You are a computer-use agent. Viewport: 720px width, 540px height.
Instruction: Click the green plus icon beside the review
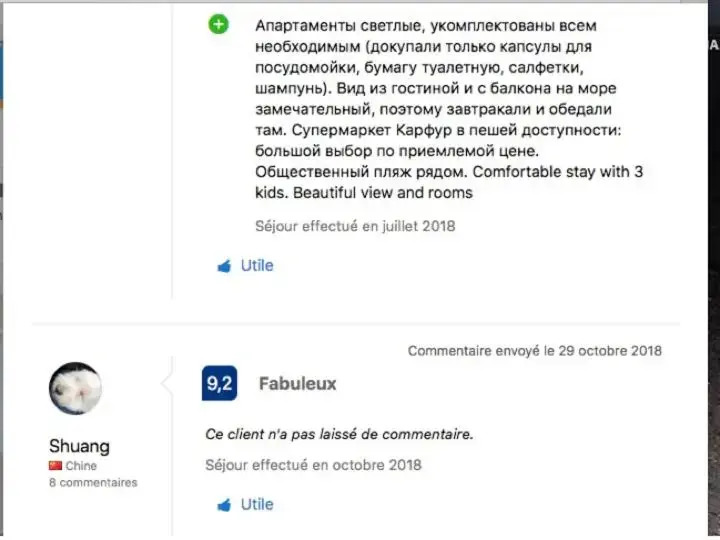coord(219,24)
